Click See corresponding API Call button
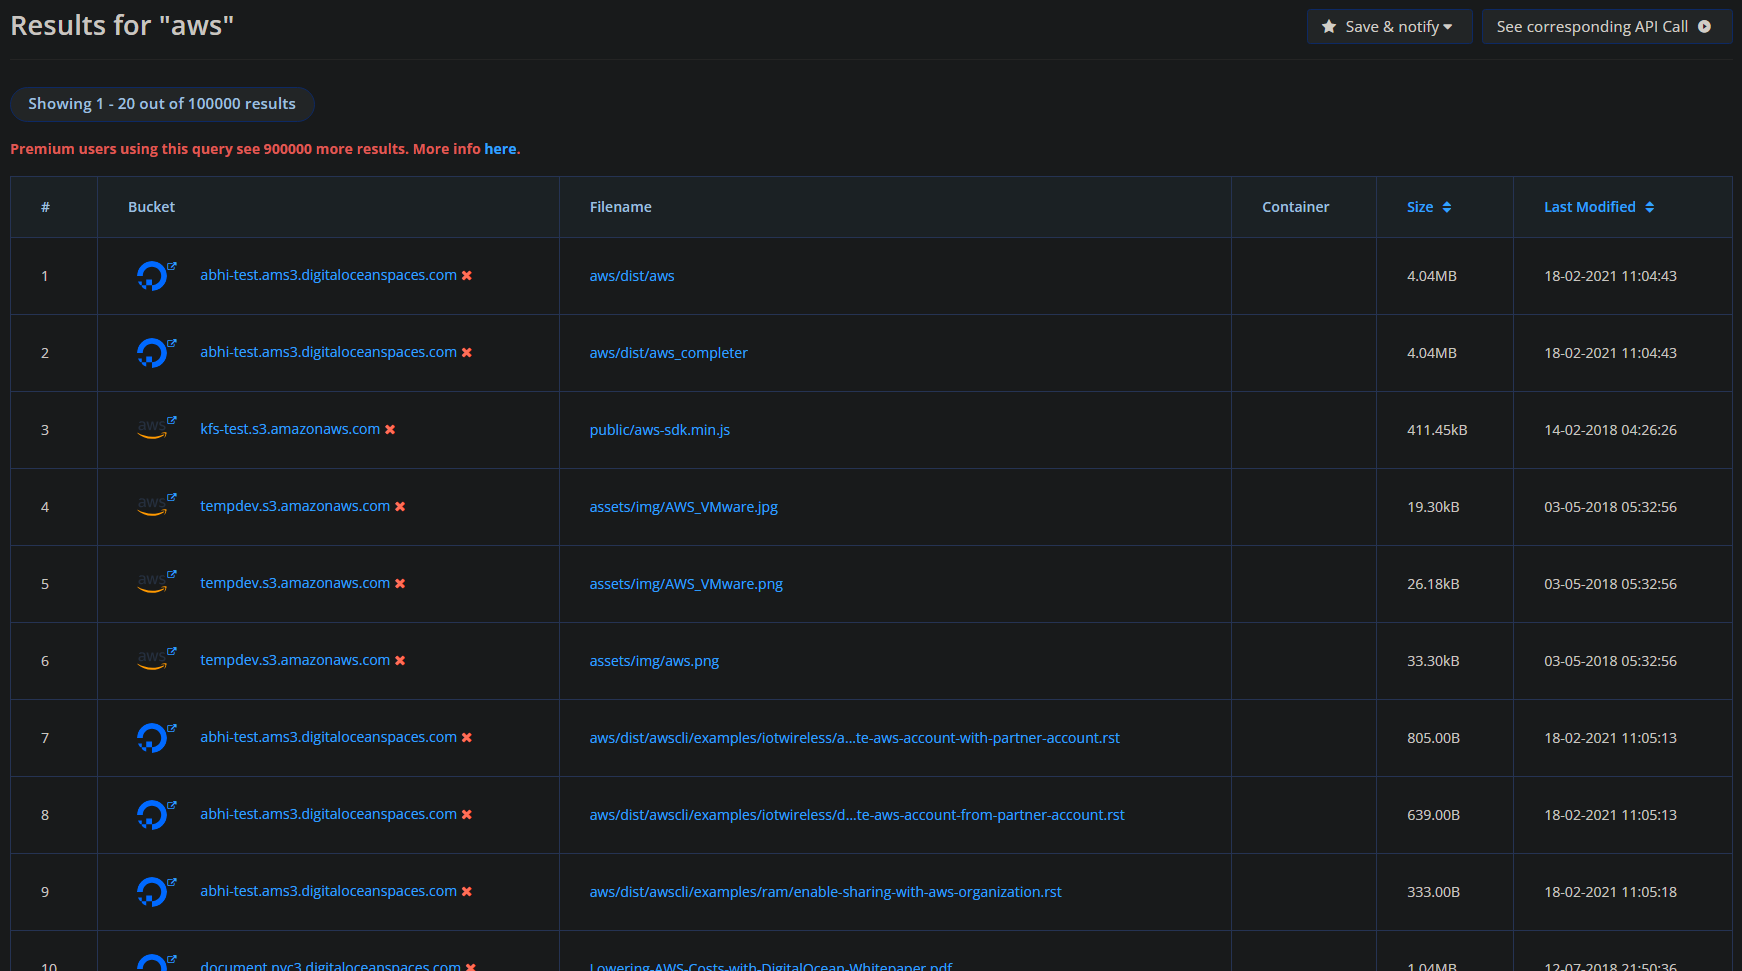Viewport: 1742px width, 971px height. click(1604, 27)
